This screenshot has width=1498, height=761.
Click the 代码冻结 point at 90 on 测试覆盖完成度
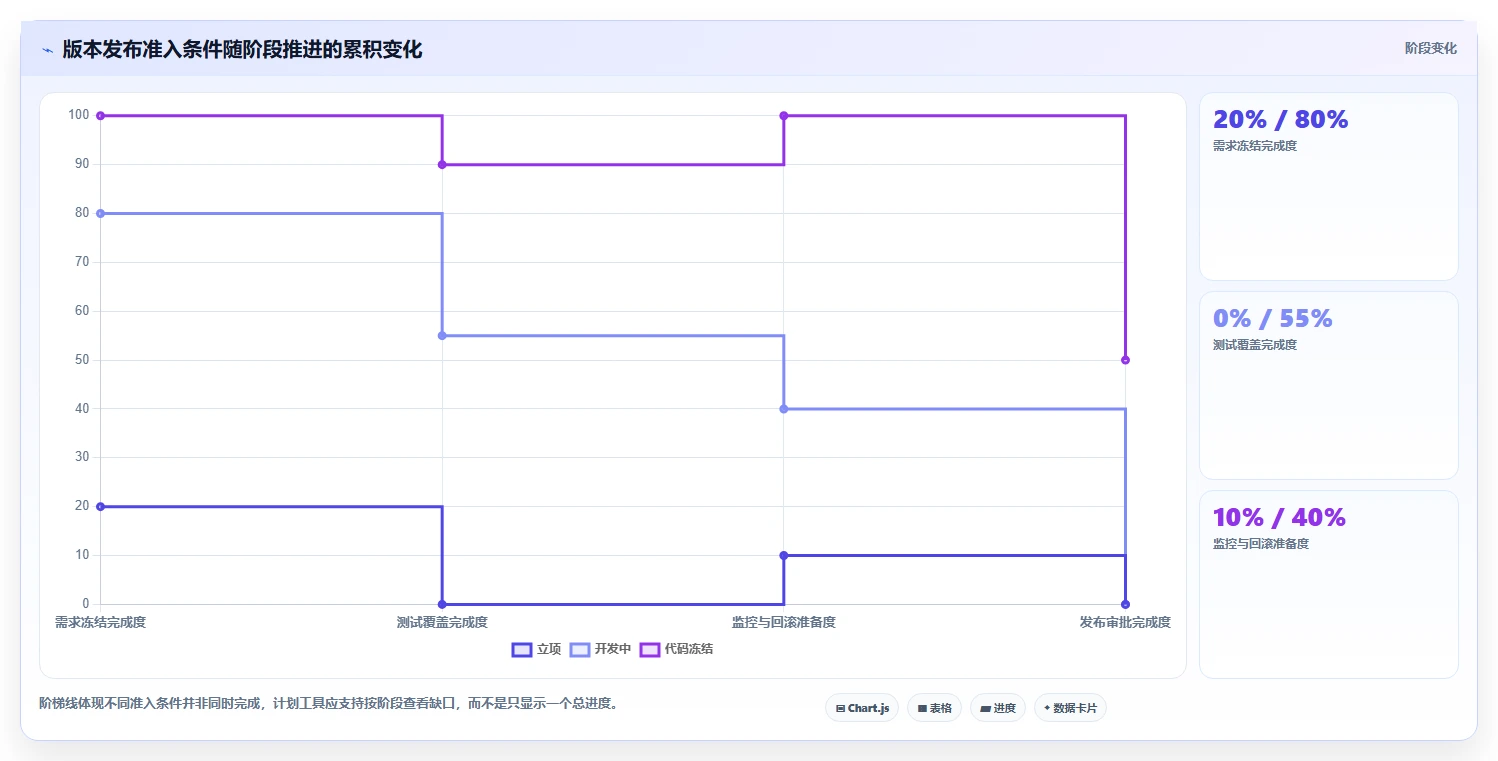point(442,164)
